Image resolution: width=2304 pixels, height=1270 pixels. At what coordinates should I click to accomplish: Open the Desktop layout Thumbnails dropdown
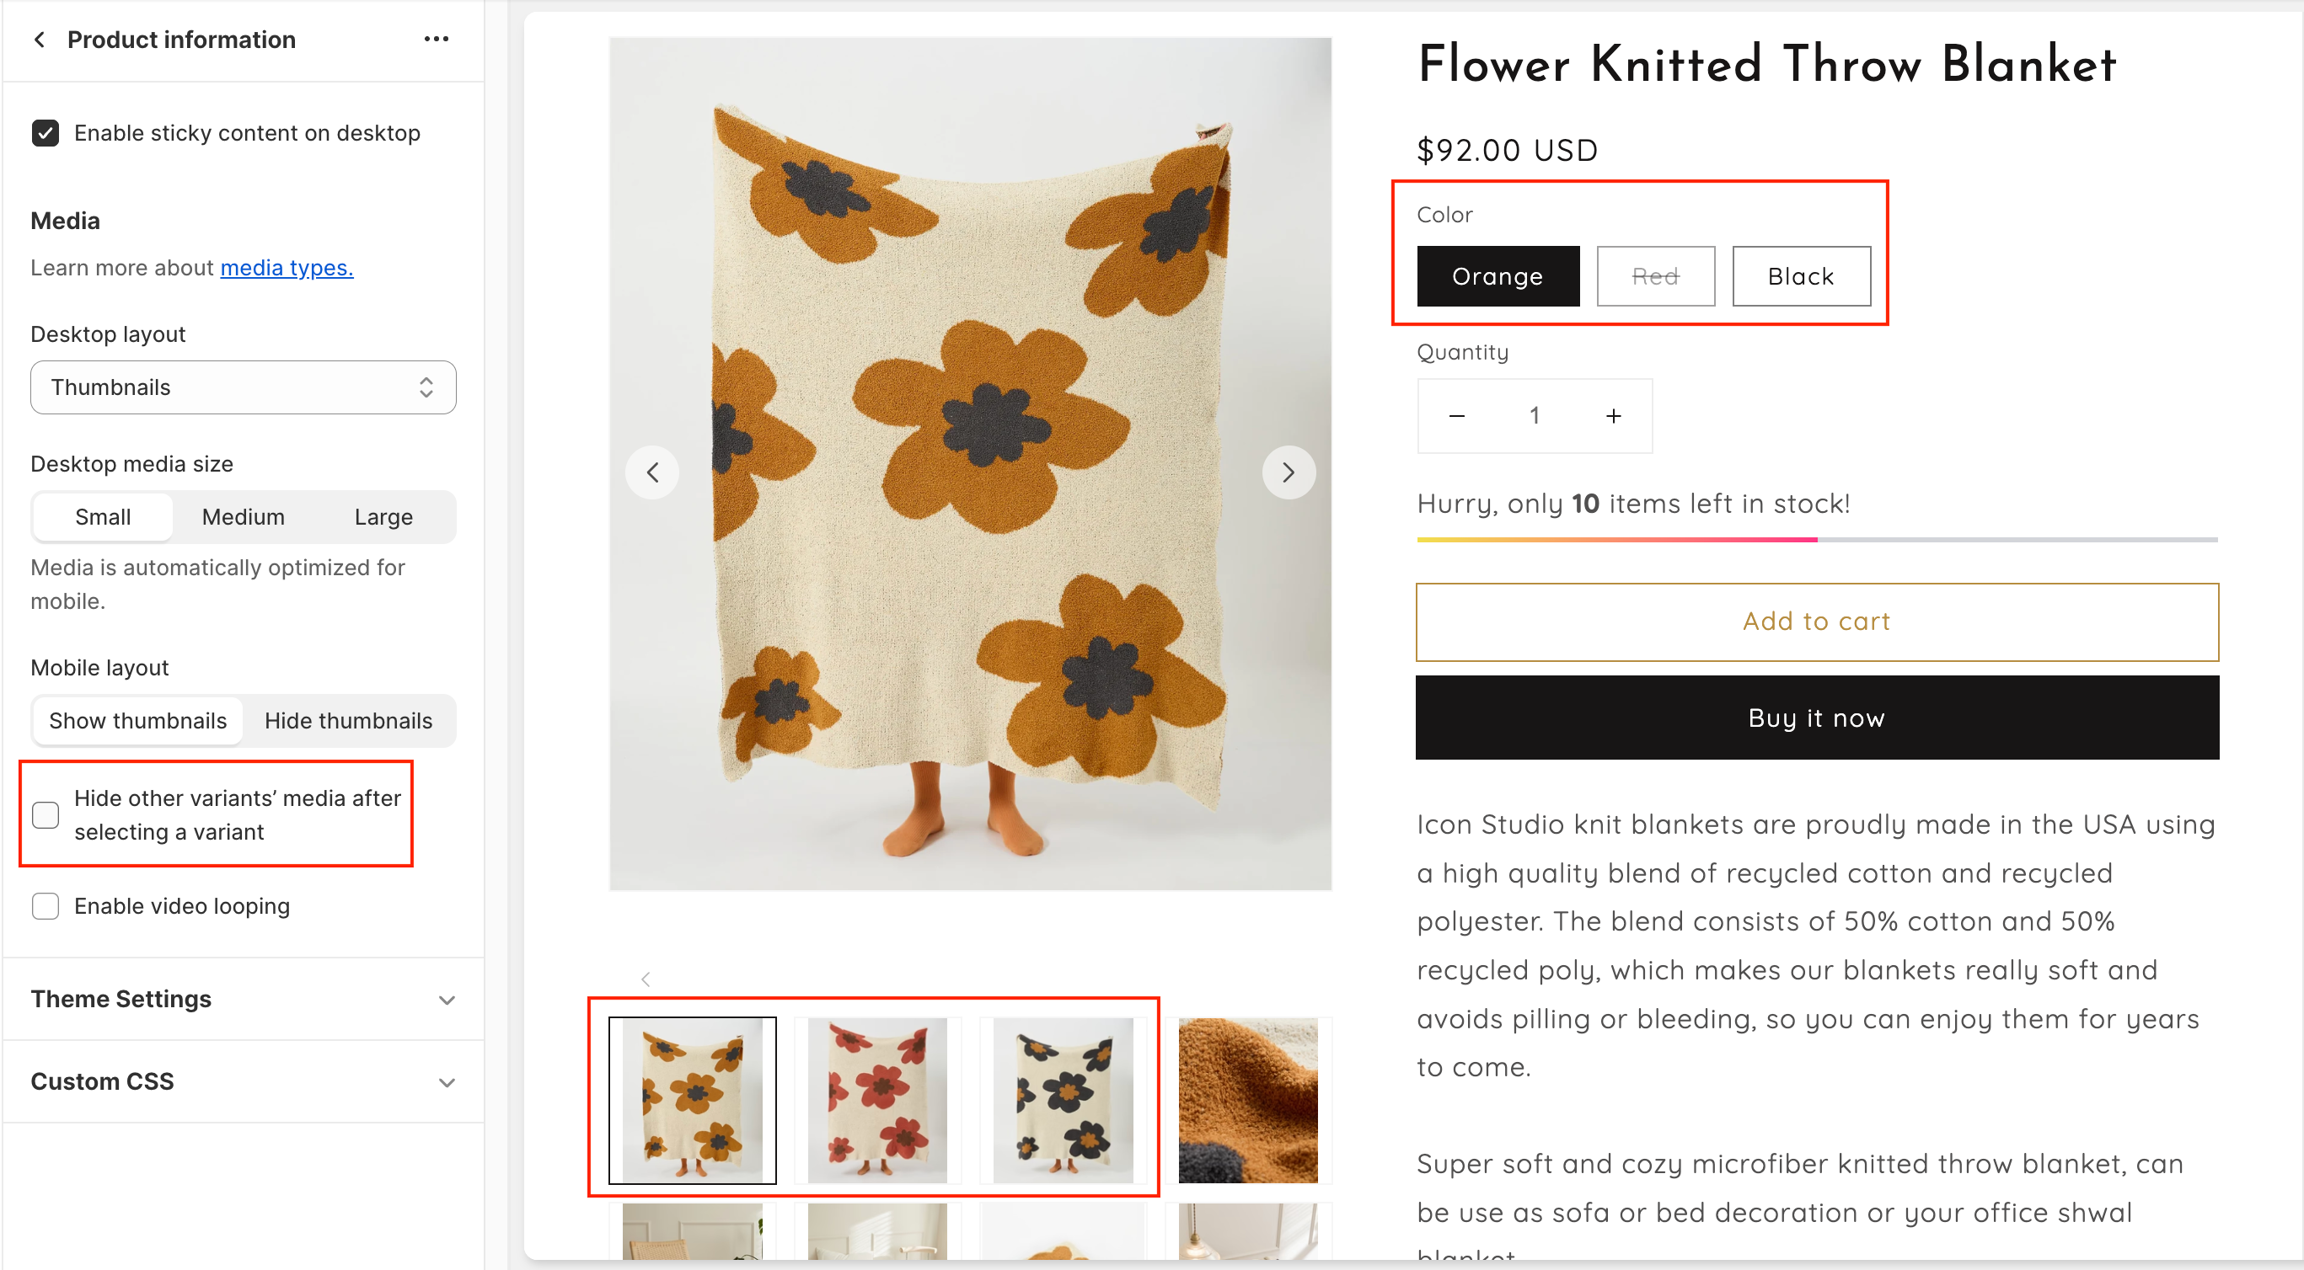click(x=243, y=387)
